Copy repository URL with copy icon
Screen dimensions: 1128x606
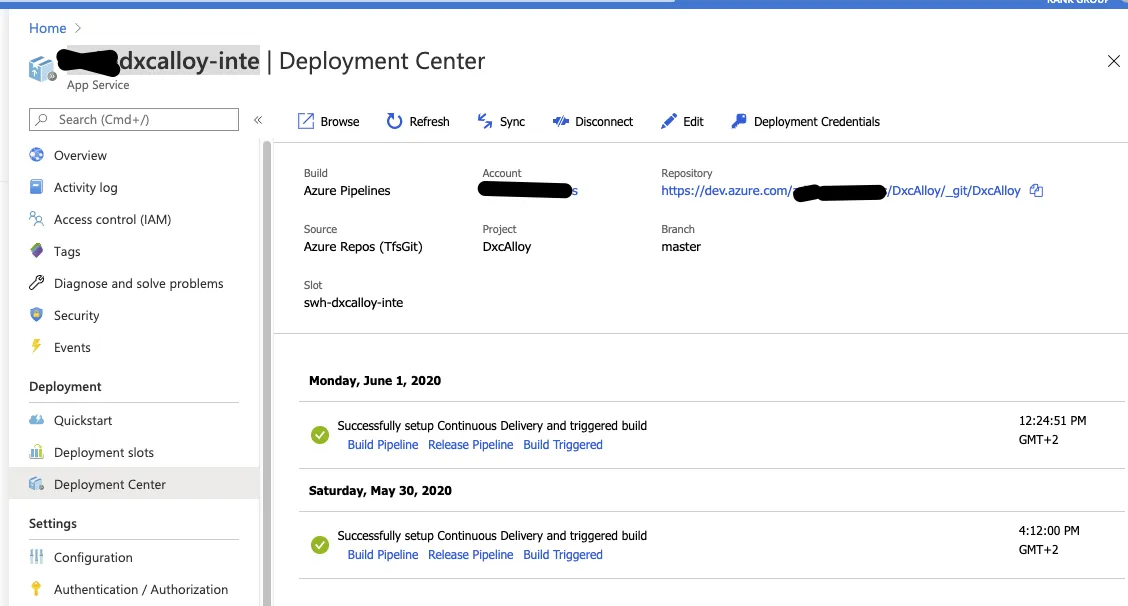point(1036,190)
